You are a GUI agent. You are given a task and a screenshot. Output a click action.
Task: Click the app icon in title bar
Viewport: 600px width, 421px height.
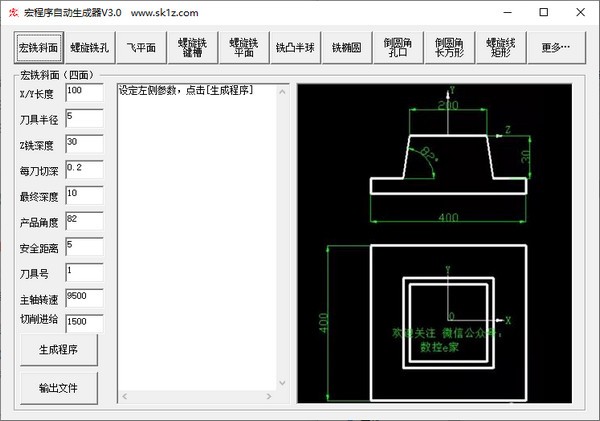[14, 13]
